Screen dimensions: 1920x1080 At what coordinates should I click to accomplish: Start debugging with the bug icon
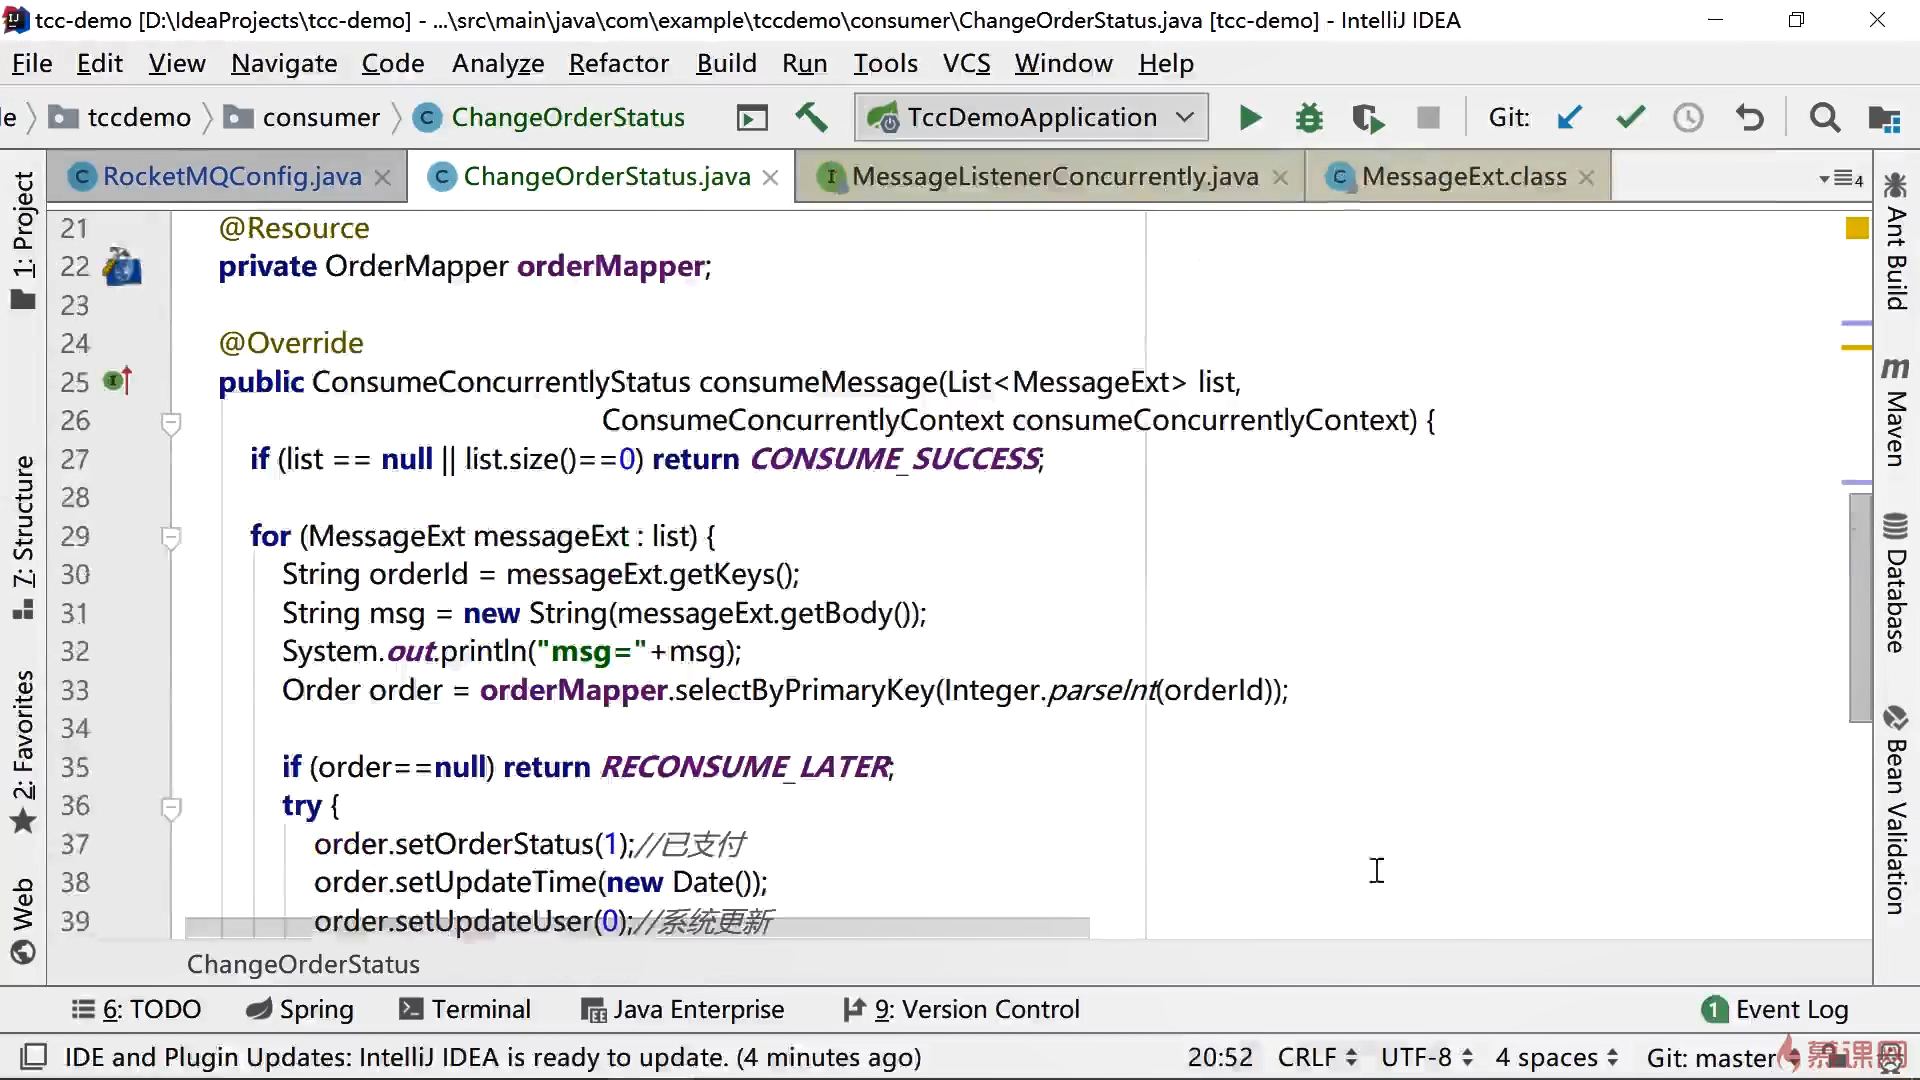(x=1308, y=118)
